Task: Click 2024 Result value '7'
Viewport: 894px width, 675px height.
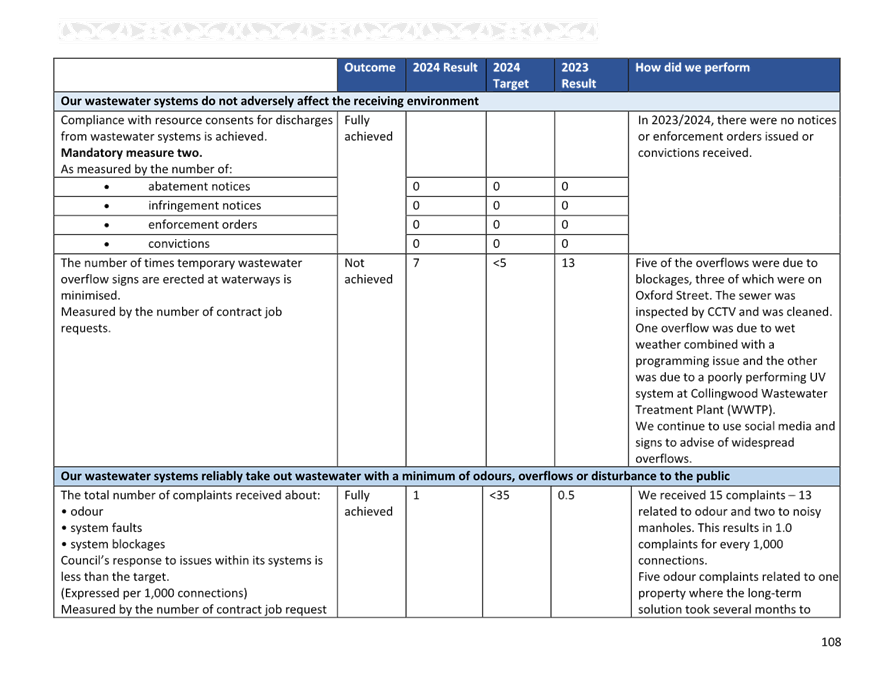Action: tap(416, 263)
